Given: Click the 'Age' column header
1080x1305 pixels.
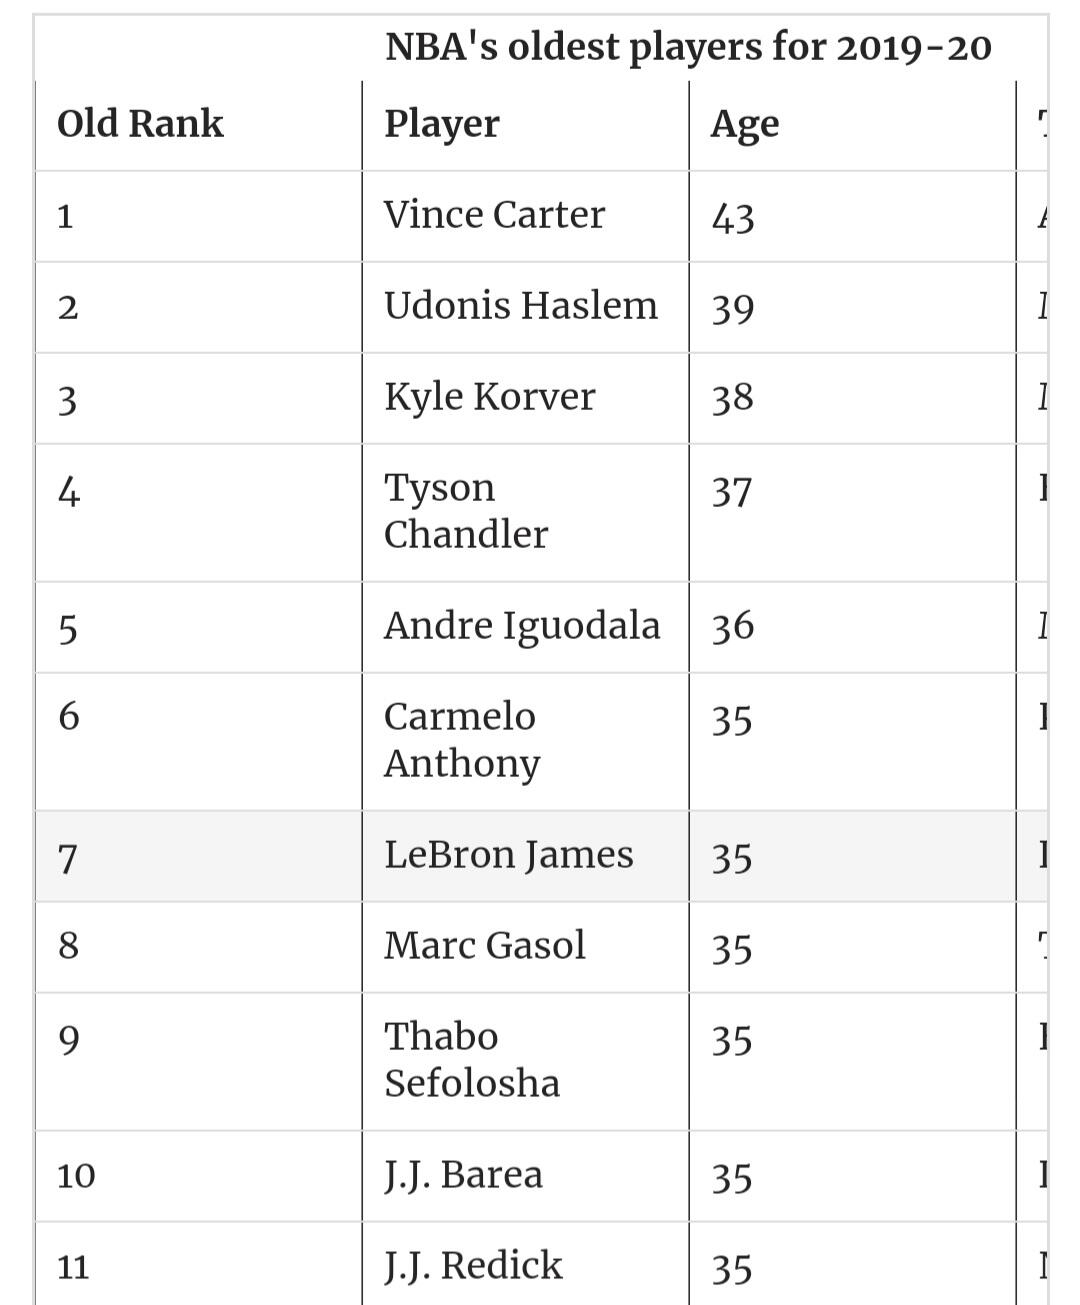Looking at the screenshot, I should [x=744, y=126].
